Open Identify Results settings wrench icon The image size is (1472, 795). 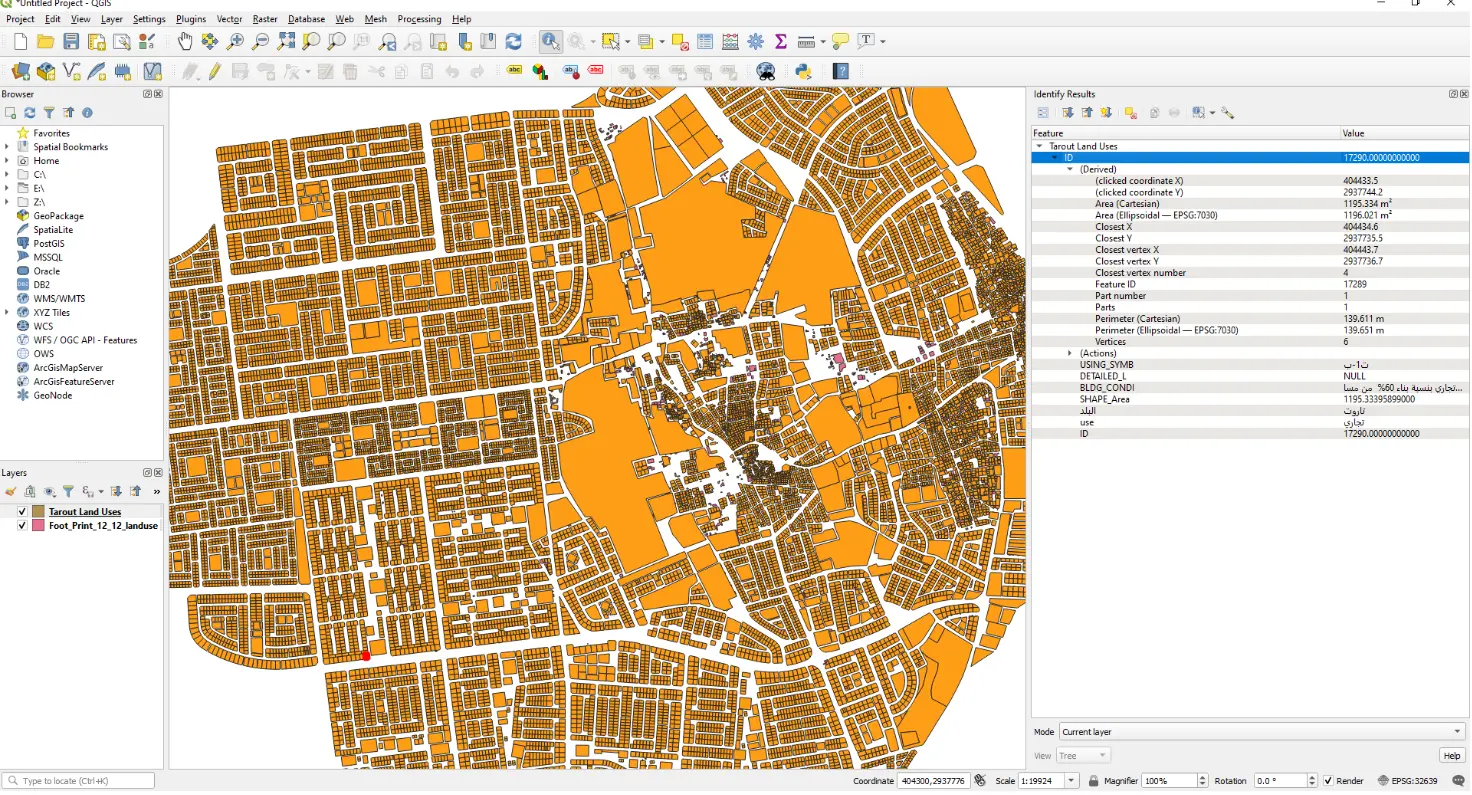click(x=1227, y=113)
